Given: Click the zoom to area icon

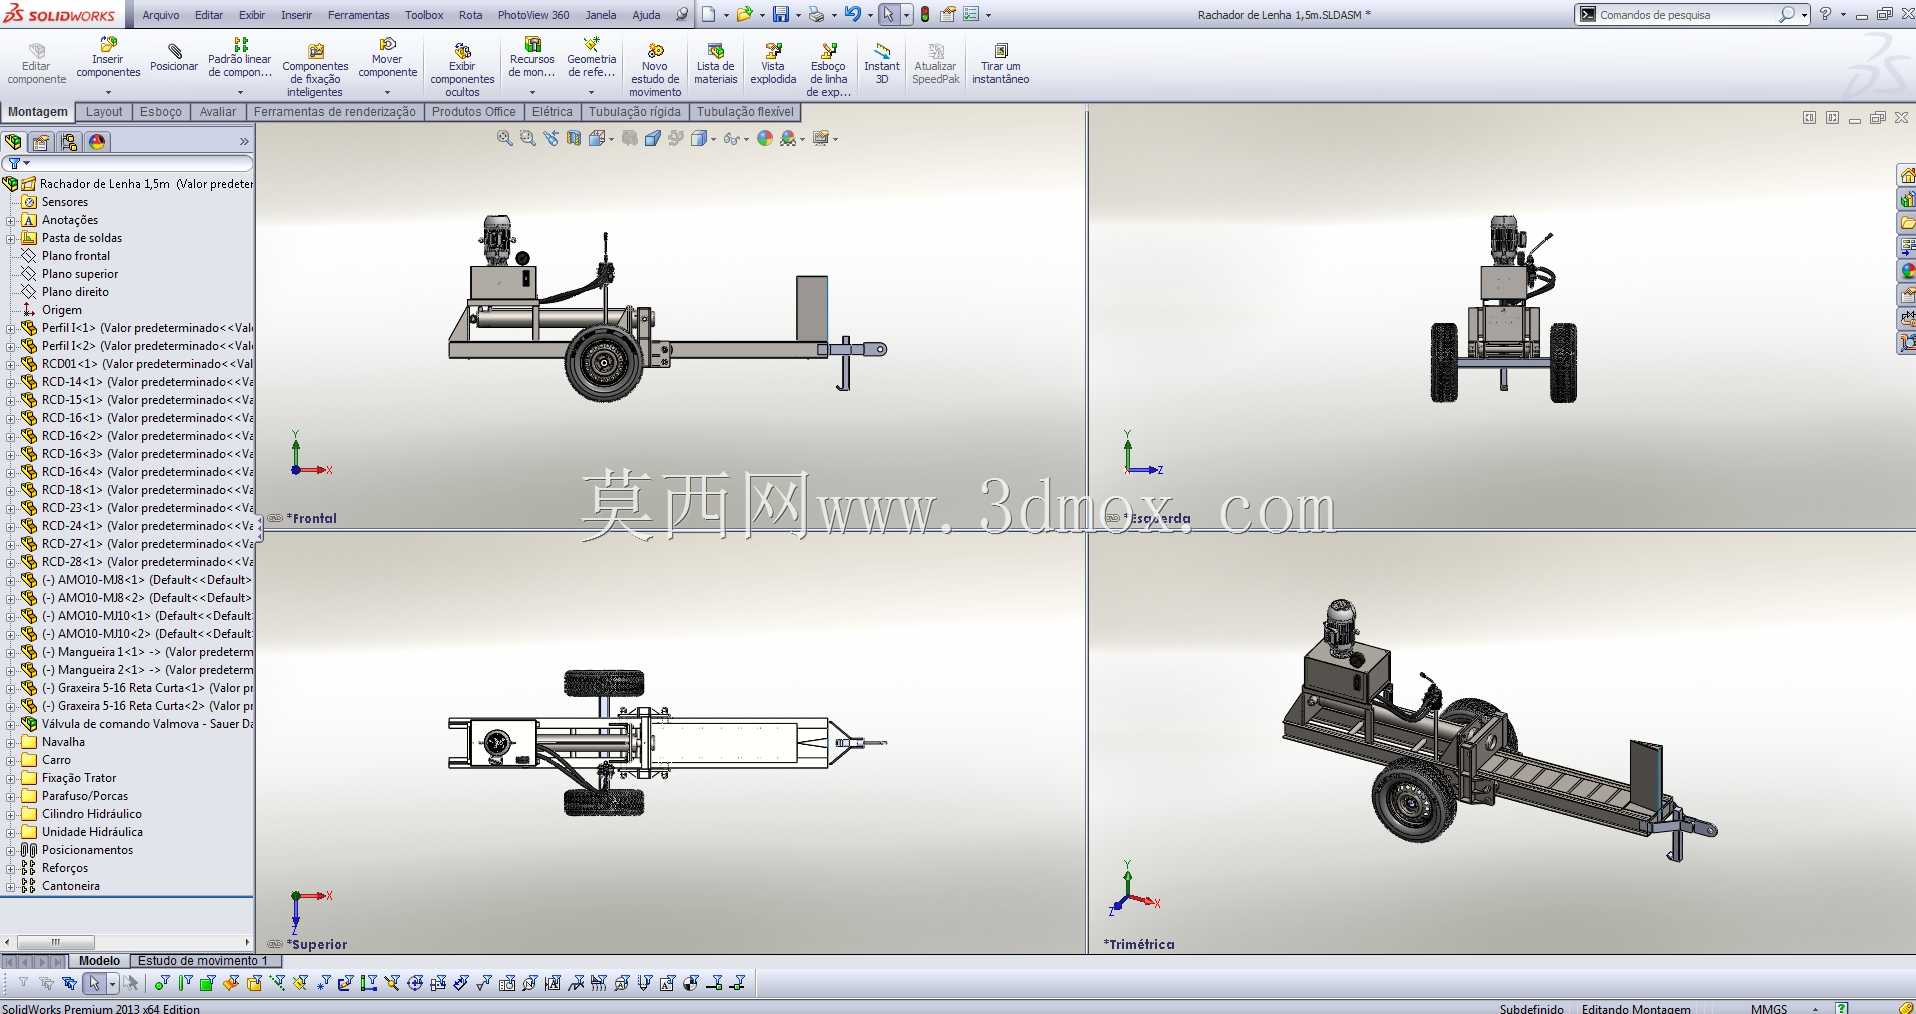Looking at the screenshot, I should [x=528, y=138].
